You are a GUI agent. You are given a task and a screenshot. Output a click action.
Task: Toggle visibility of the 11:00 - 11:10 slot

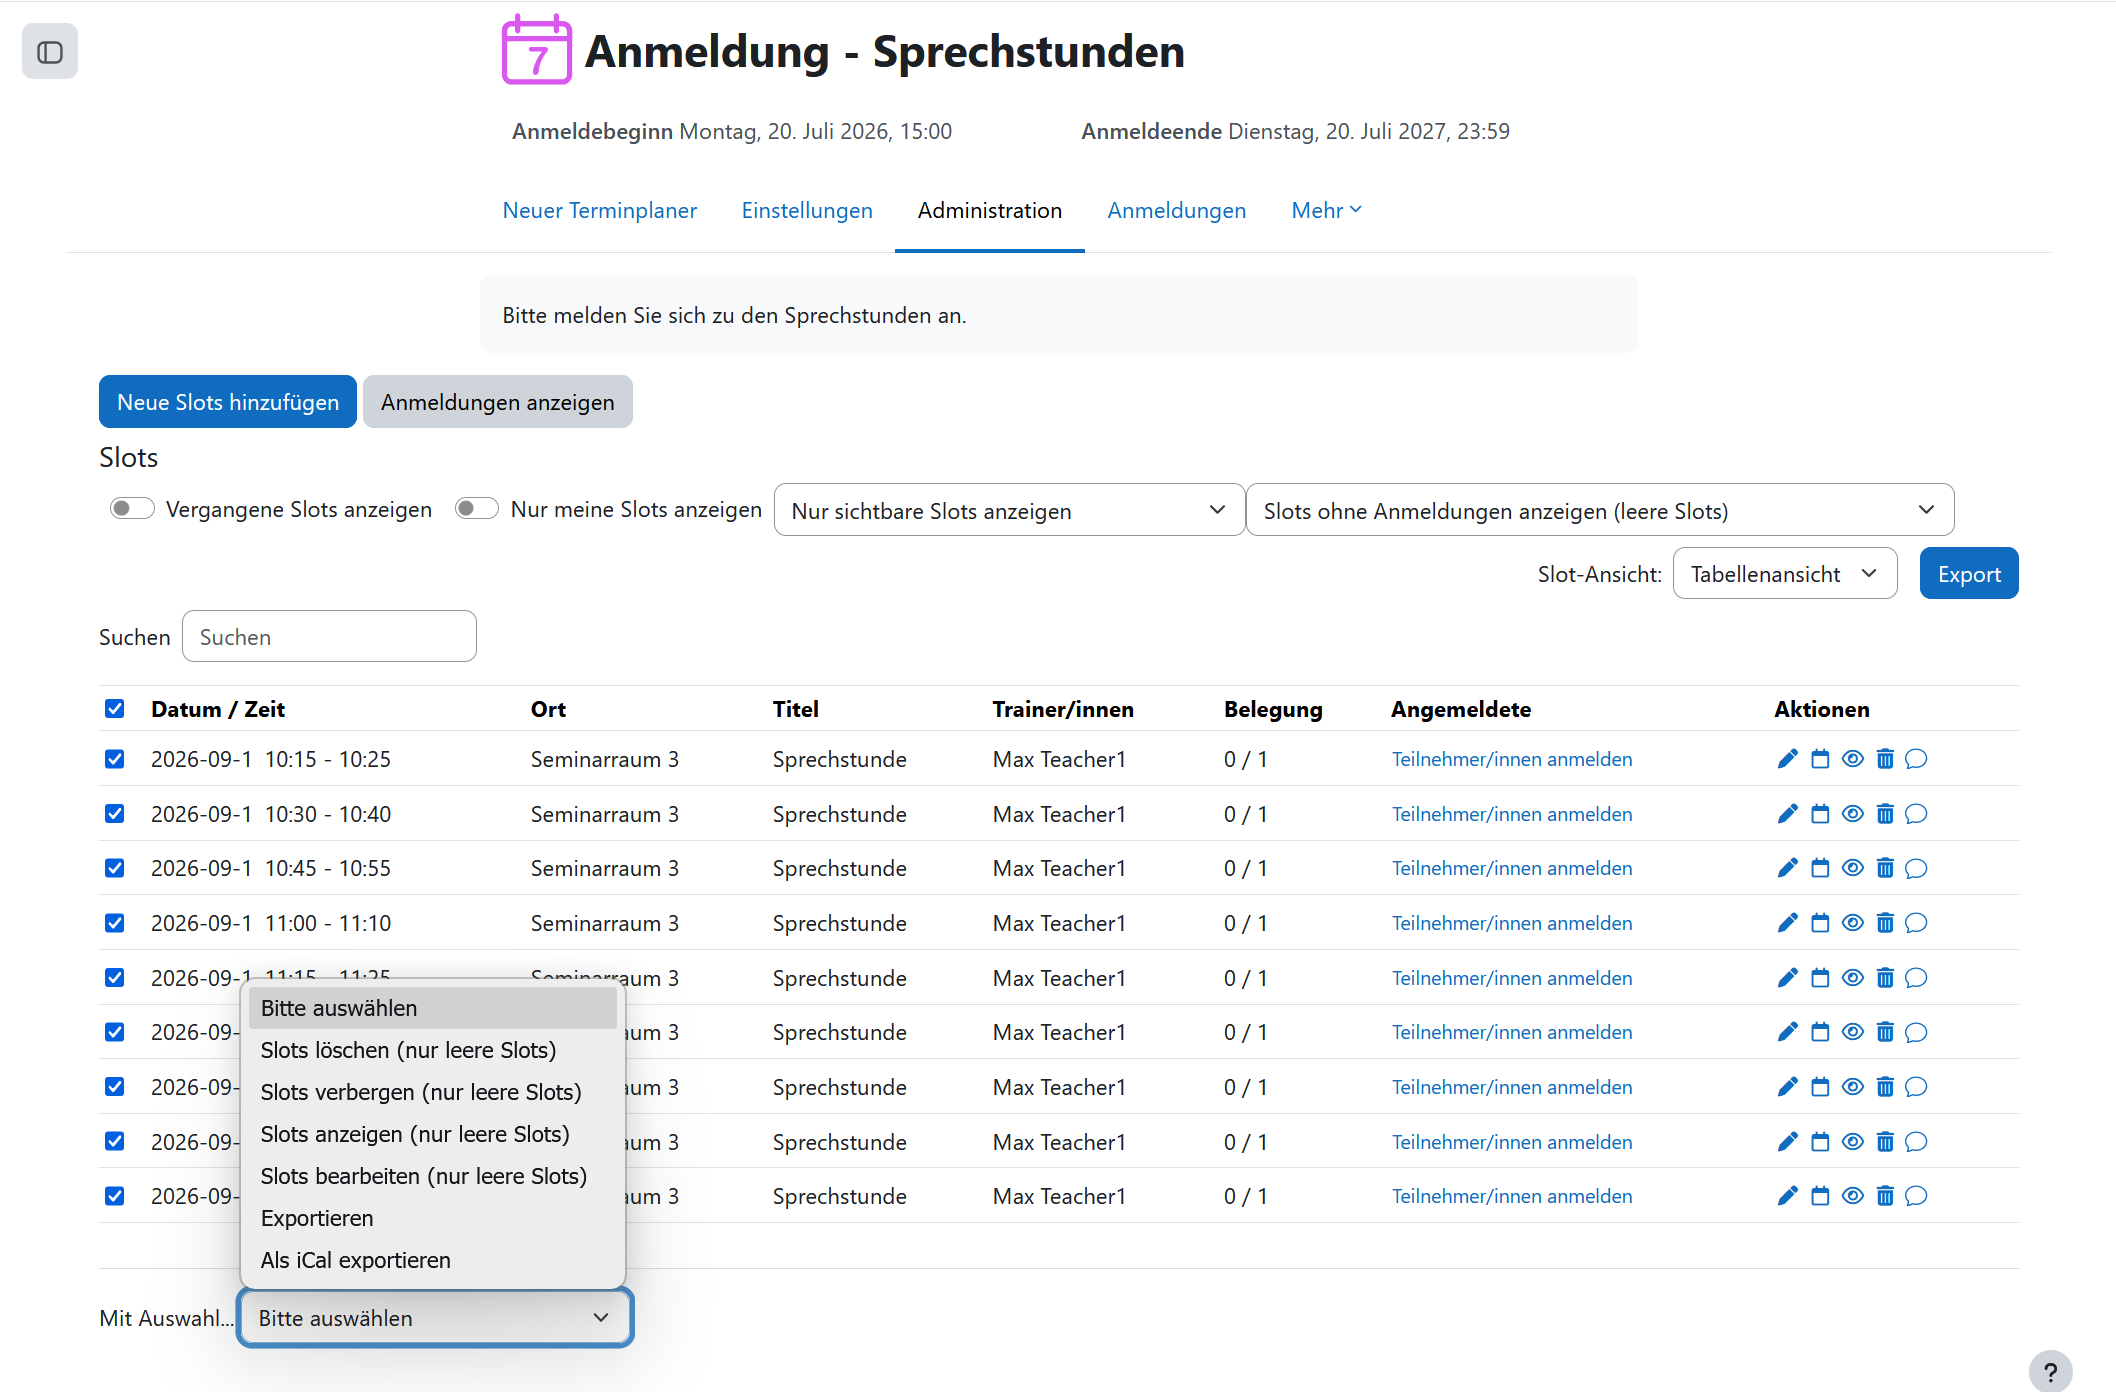point(1853,923)
